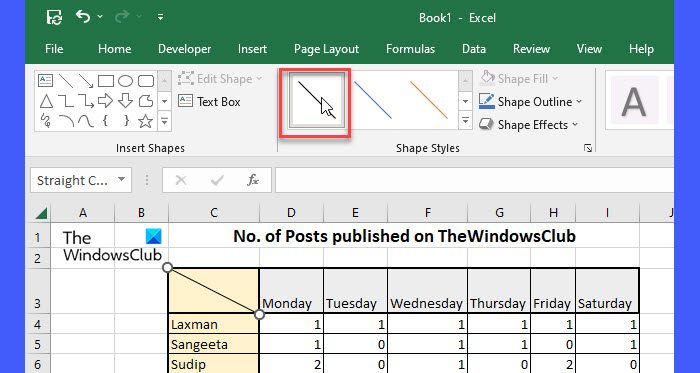Screen dimensions: 700x373
Task: Show the next row of Shape Styles
Action: point(465,101)
